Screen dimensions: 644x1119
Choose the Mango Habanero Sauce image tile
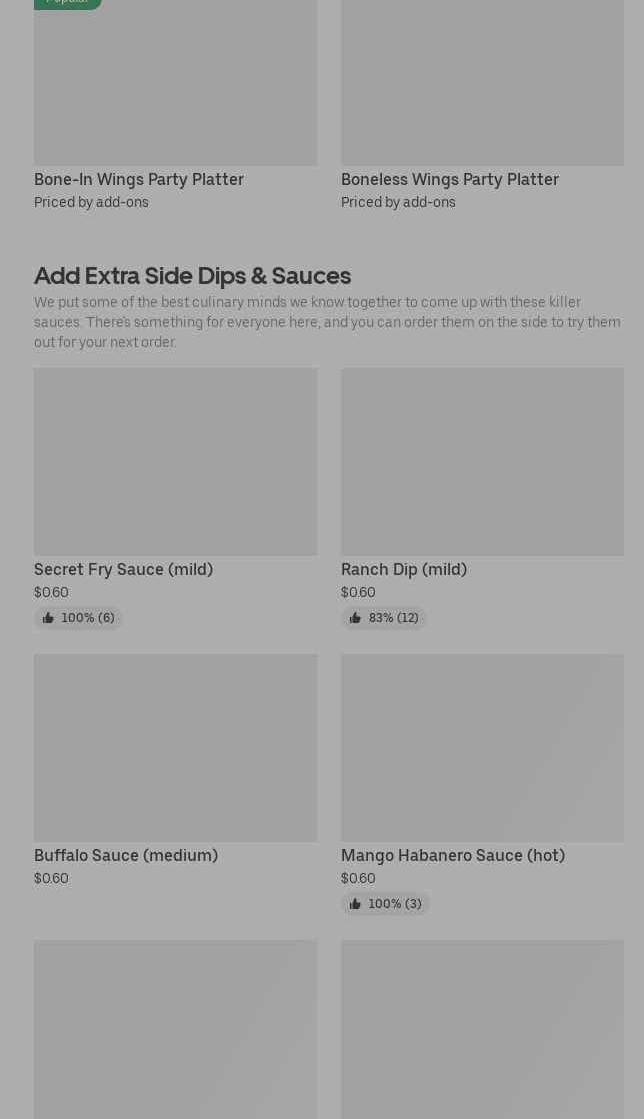tap(482, 747)
